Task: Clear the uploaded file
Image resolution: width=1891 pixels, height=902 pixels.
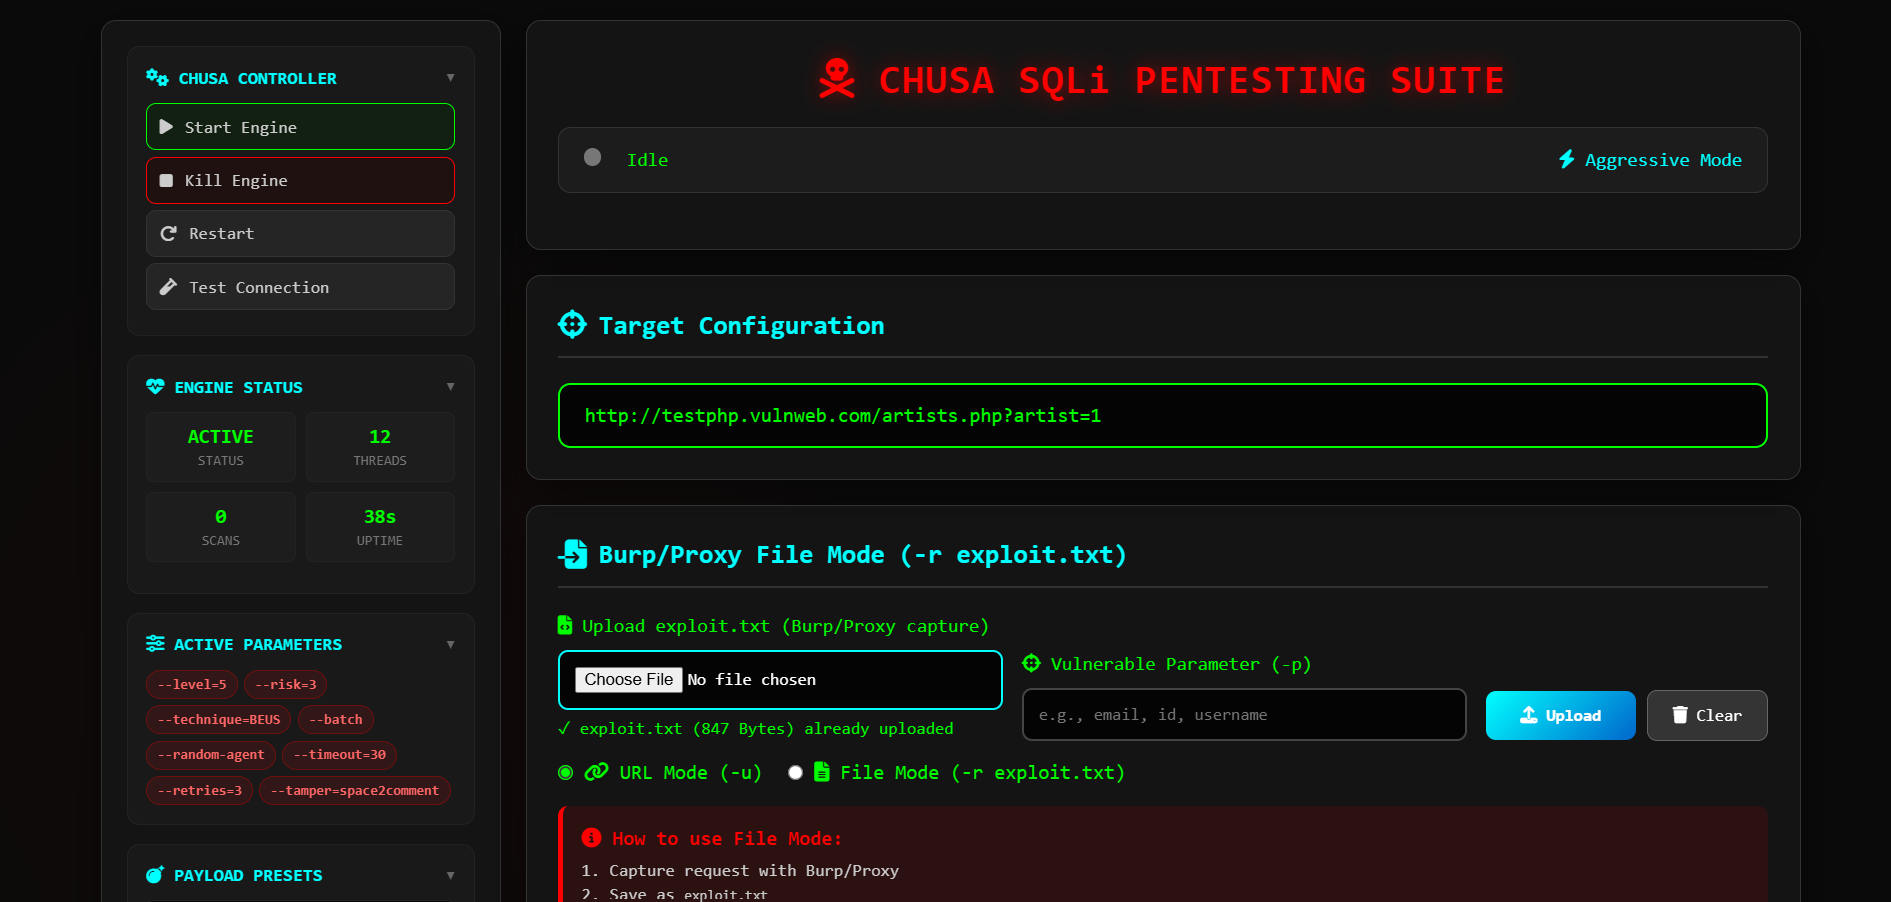Action: click(x=1707, y=715)
